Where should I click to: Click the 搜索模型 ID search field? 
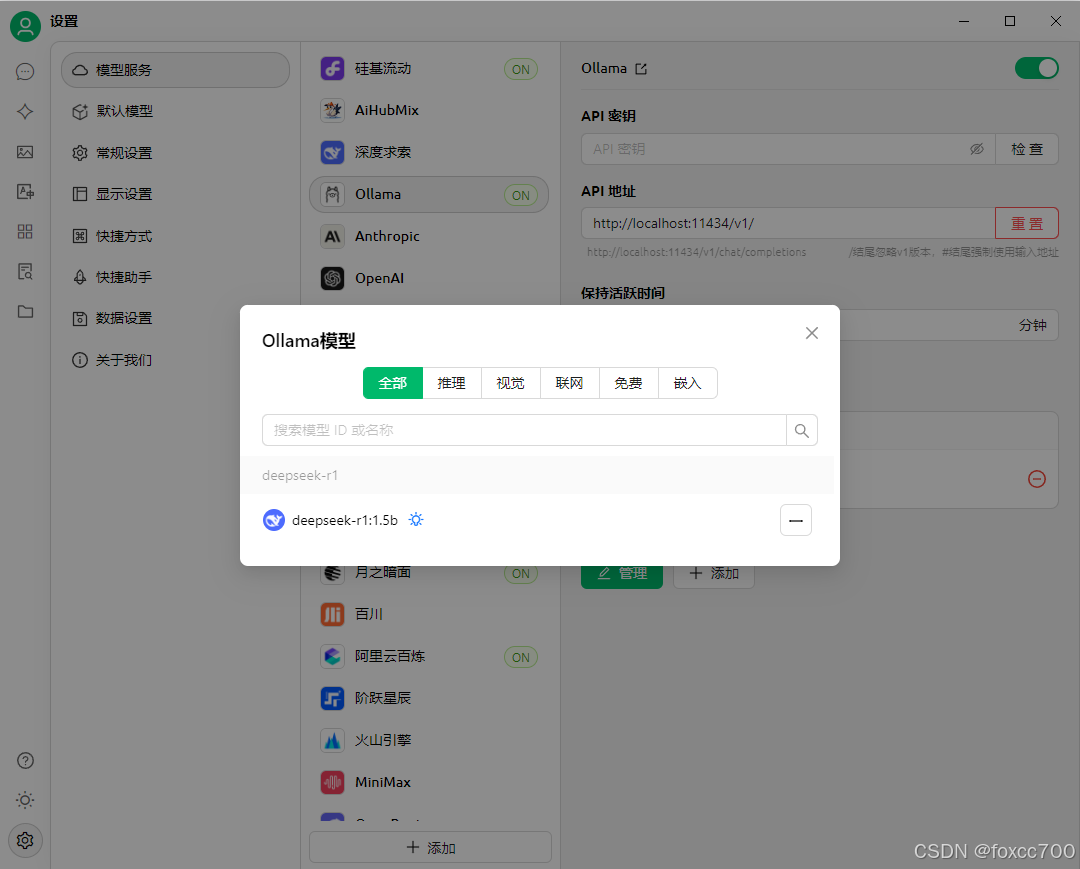coord(524,430)
